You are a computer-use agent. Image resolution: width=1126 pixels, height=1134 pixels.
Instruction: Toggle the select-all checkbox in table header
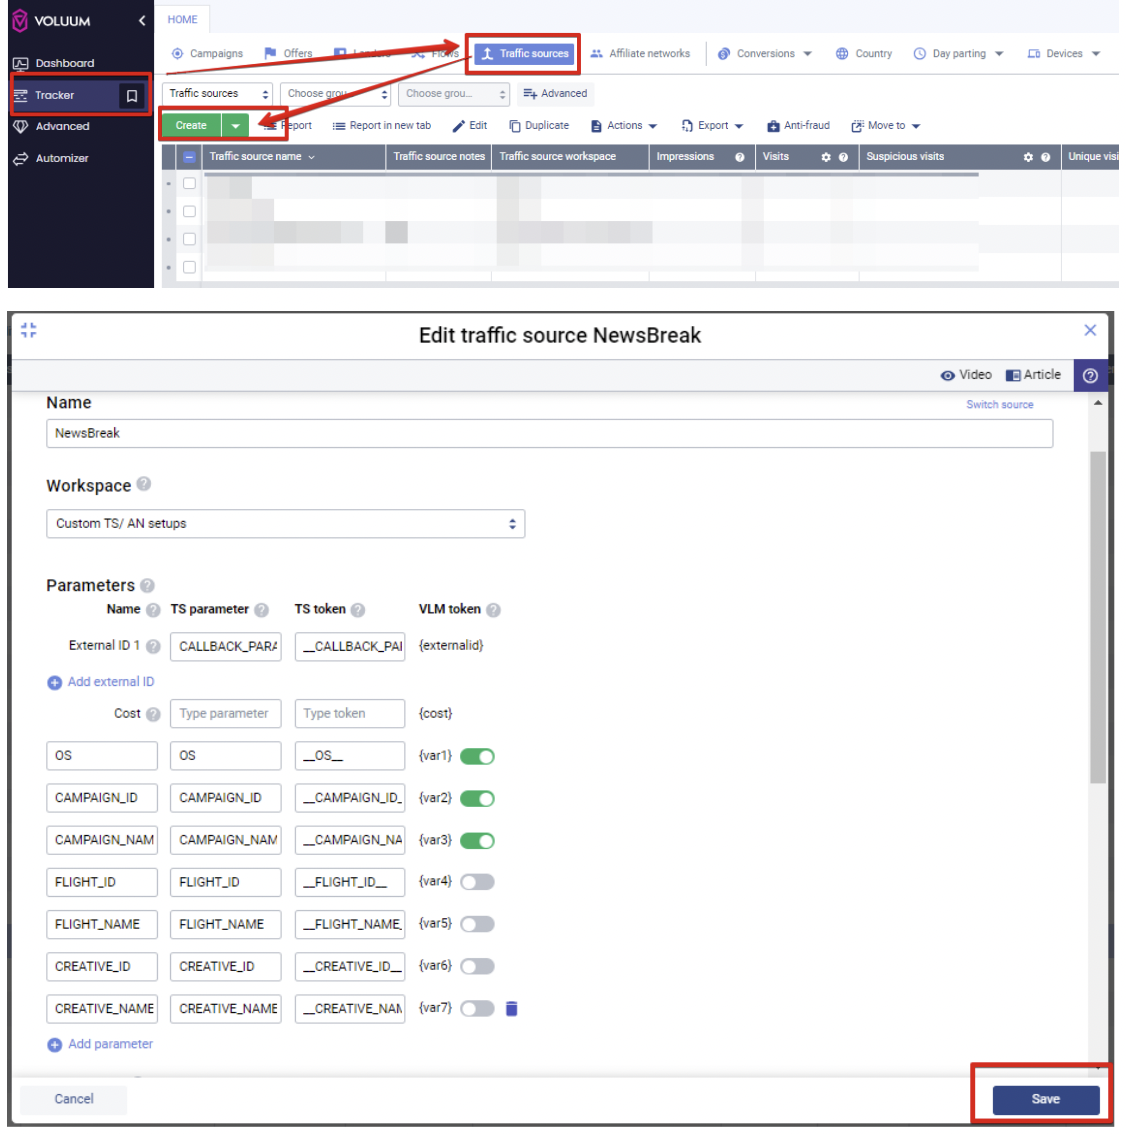tap(189, 157)
